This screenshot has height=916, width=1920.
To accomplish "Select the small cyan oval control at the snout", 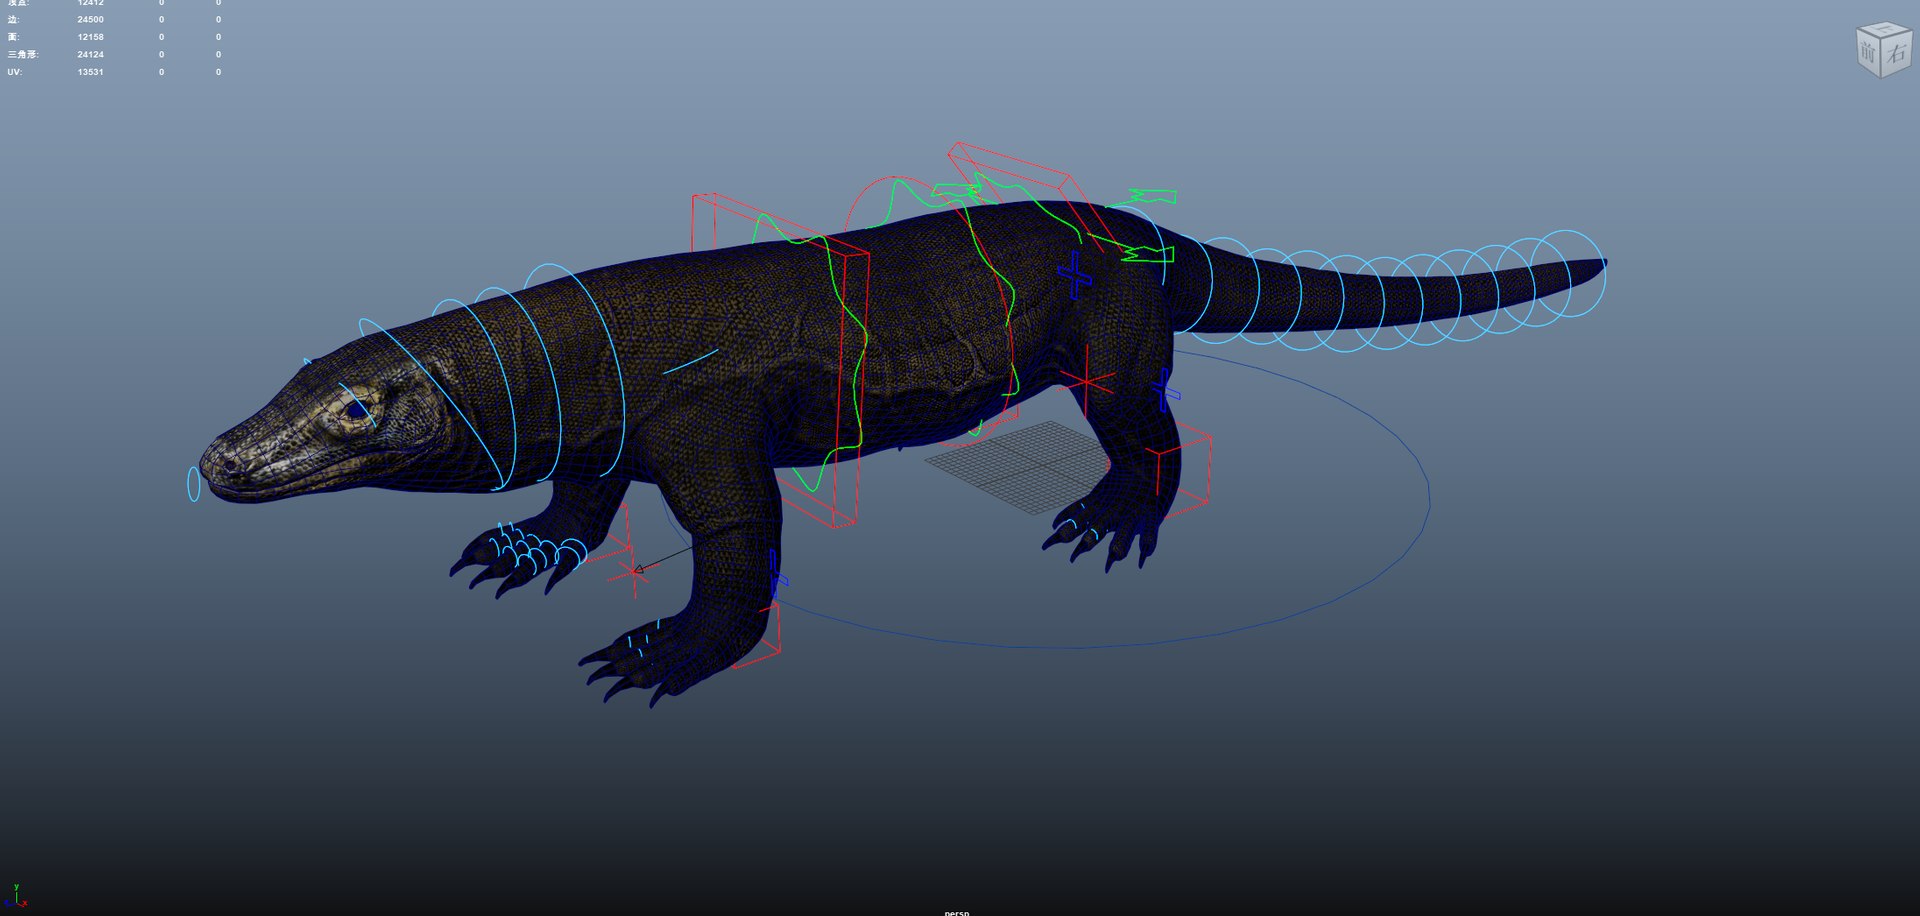I will (193, 484).
